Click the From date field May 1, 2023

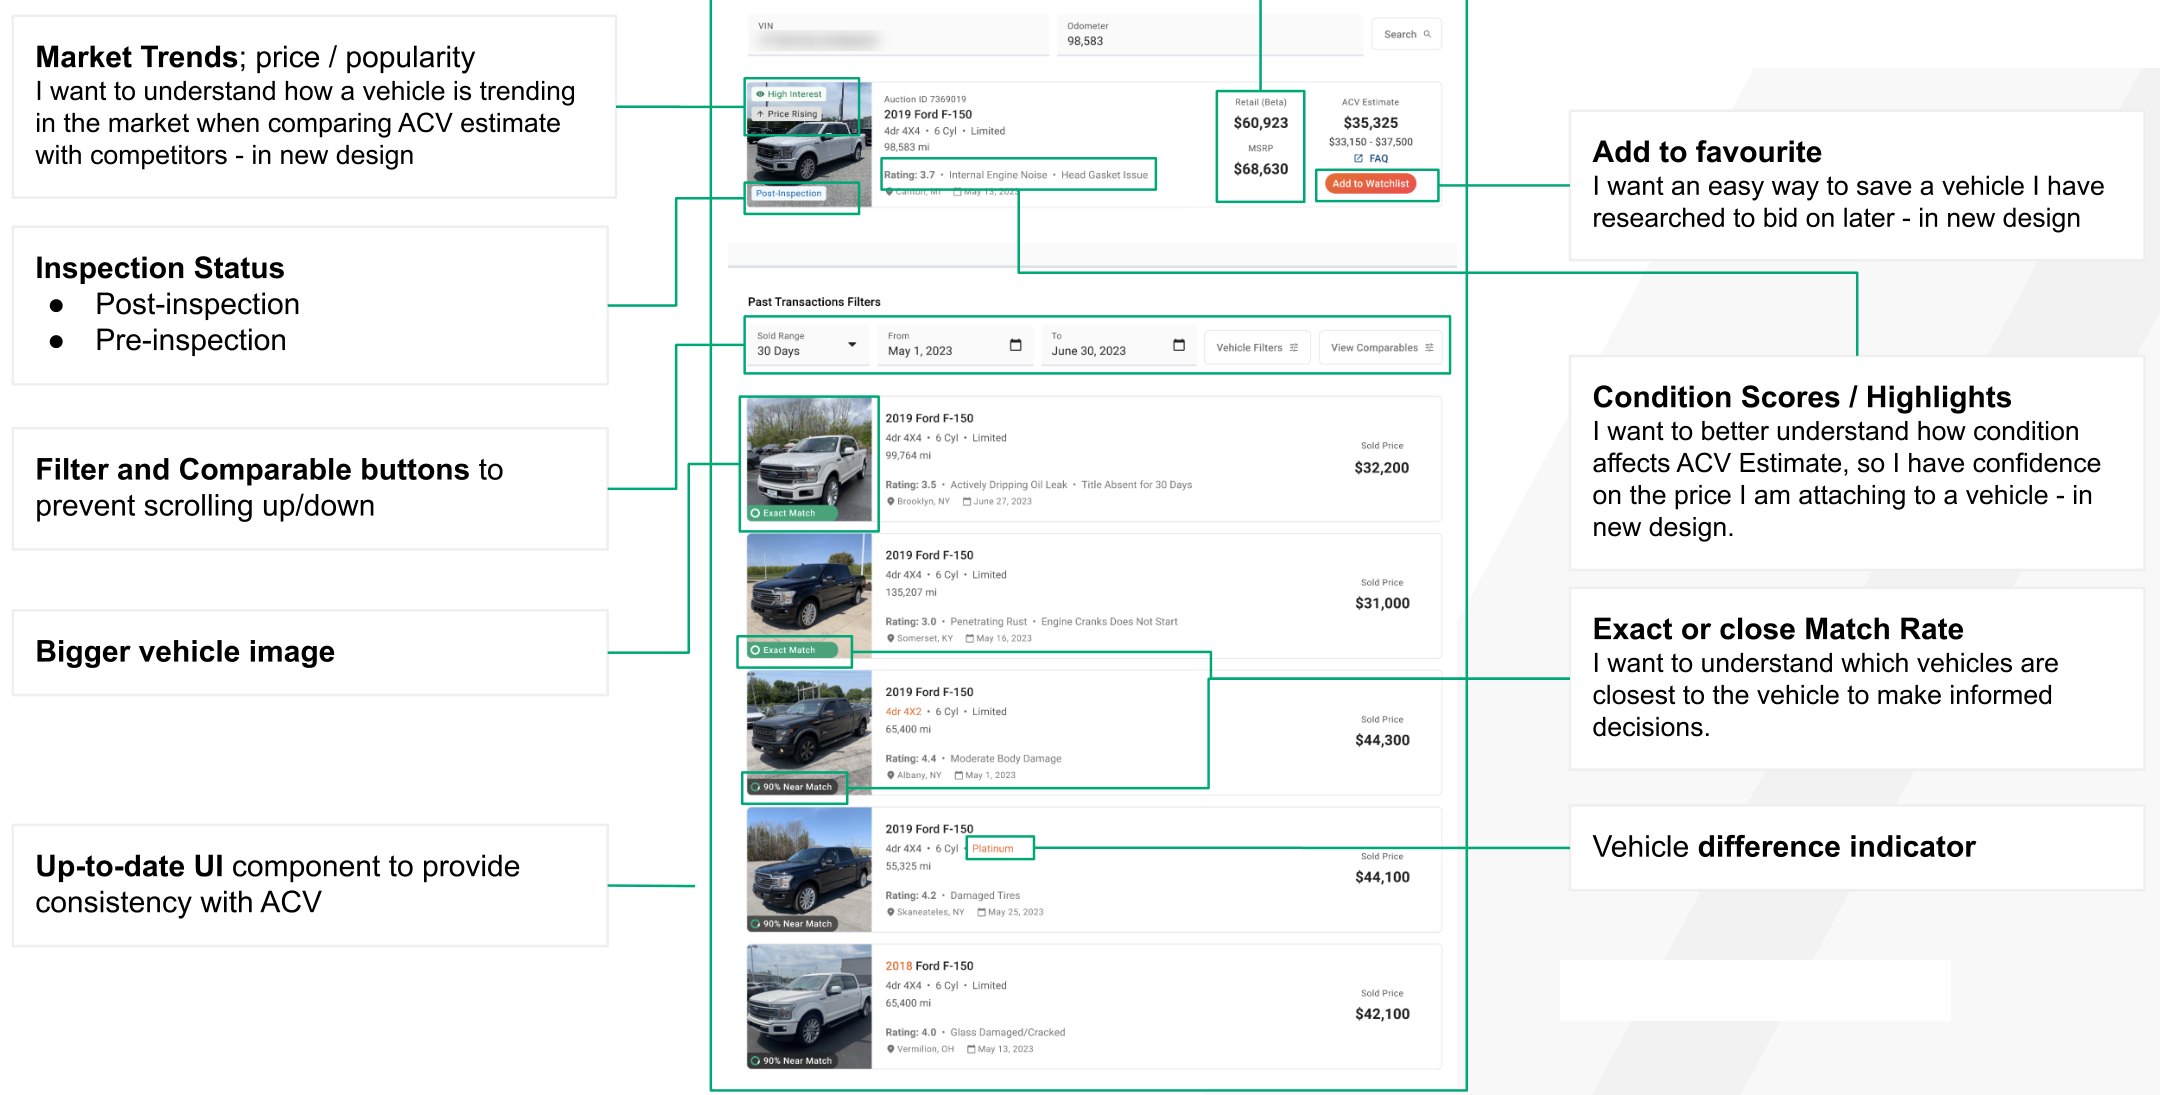[954, 345]
